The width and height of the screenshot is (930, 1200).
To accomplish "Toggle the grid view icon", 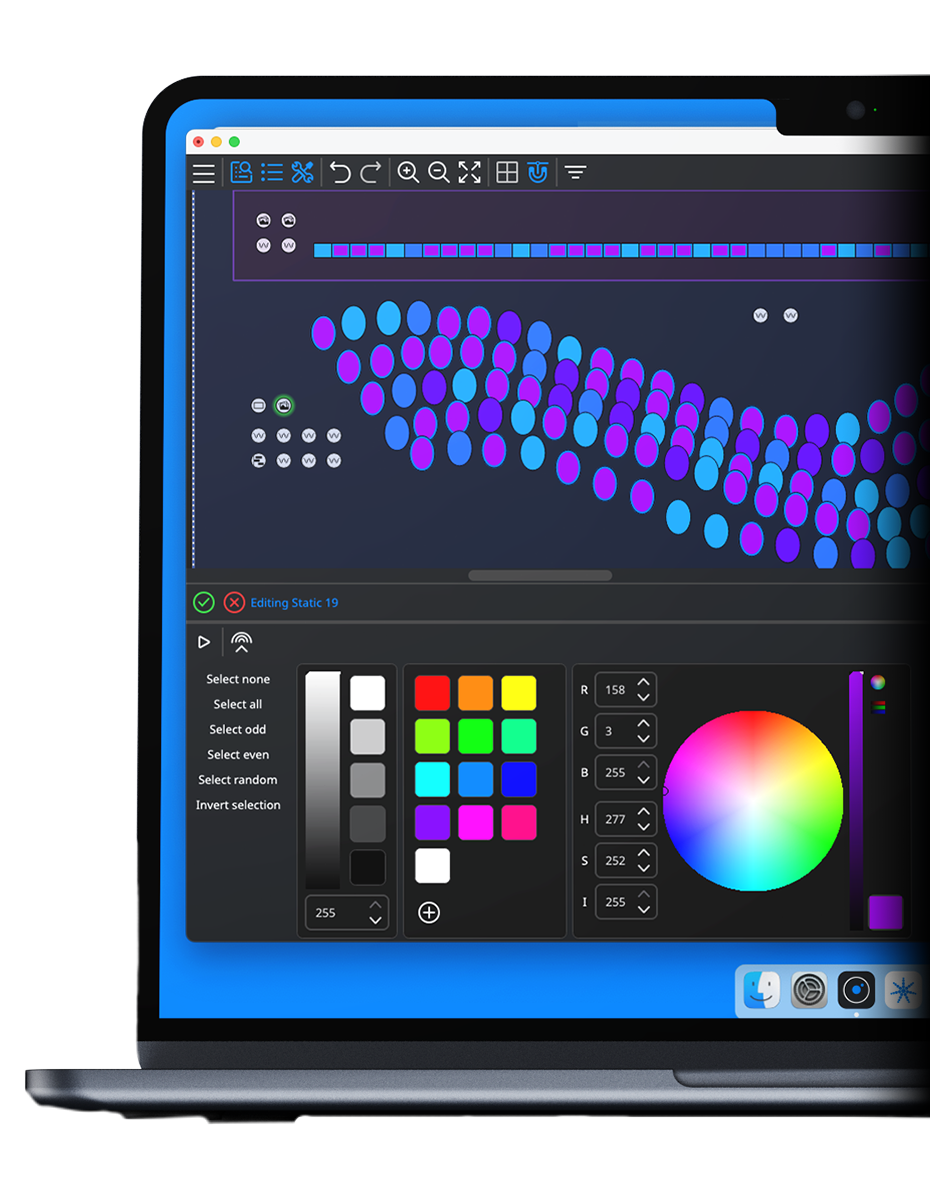I will pos(507,173).
